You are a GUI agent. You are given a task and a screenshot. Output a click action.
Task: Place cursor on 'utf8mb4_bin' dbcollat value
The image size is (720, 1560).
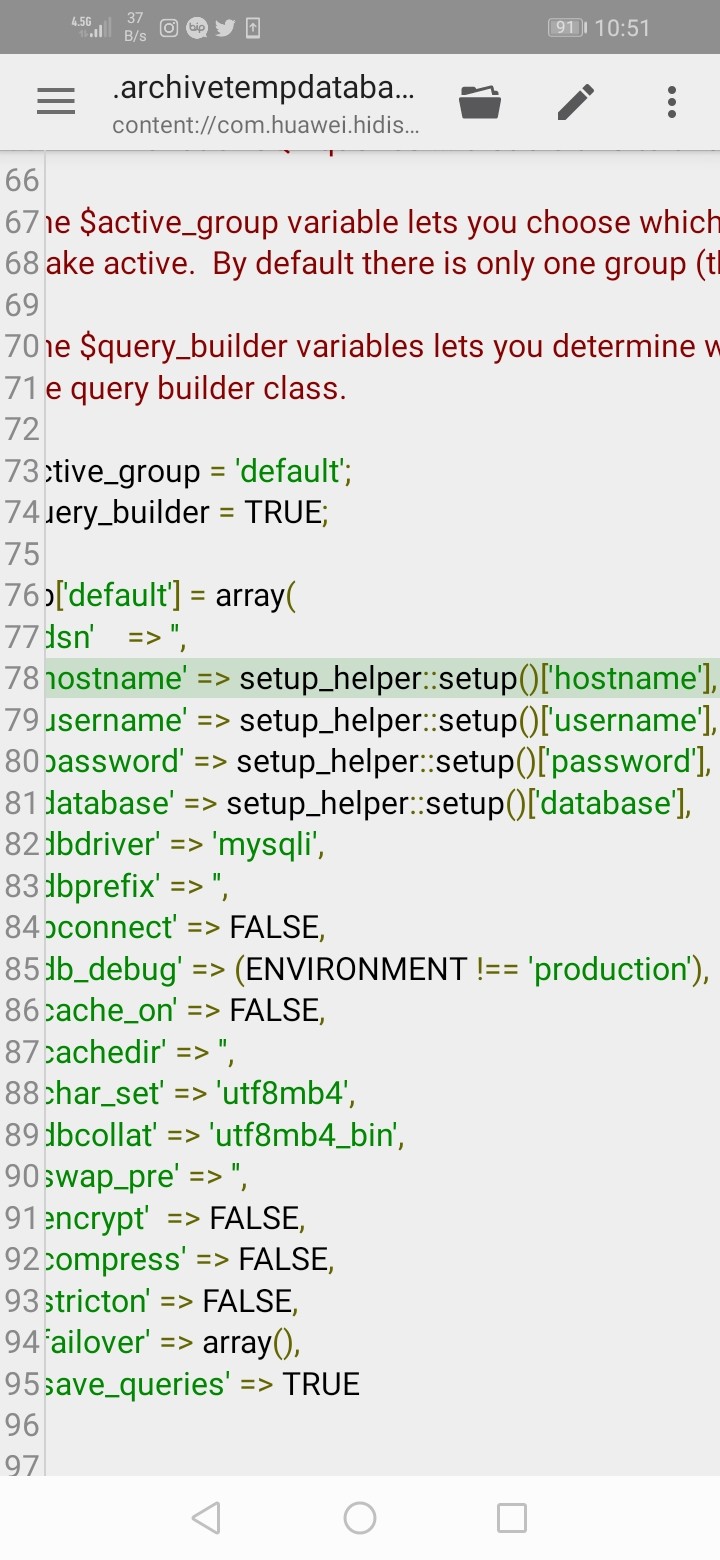coord(306,1135)
